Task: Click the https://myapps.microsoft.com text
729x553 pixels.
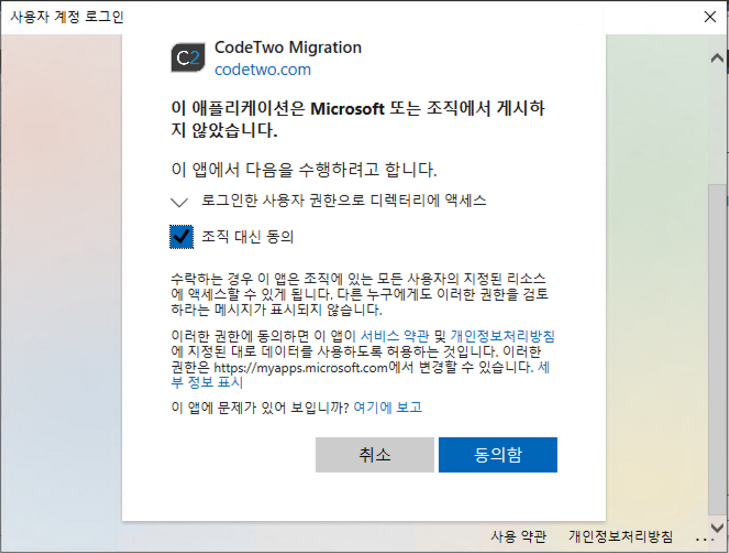Action: tap(301, 367)
